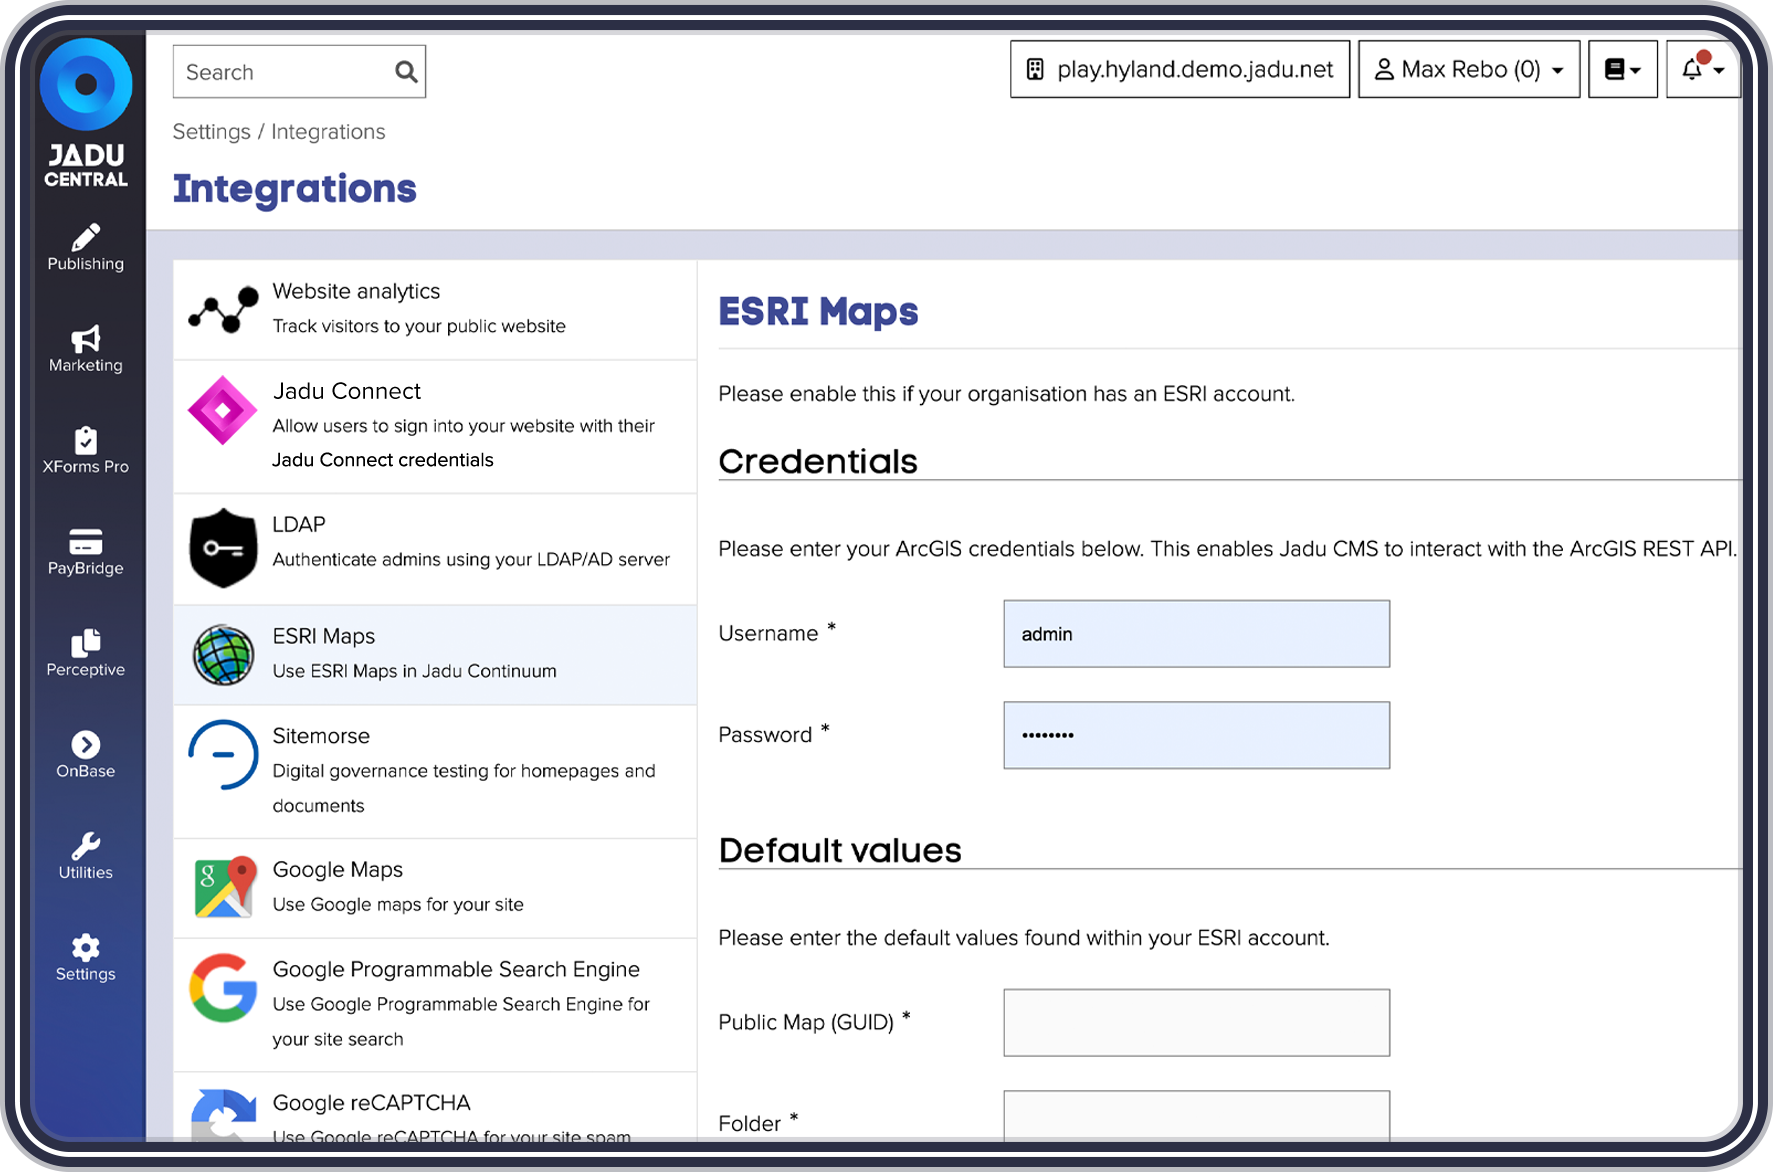Click the Credentials section heading
This screenshot has width=1773, height=1172.
coord(818,461)
